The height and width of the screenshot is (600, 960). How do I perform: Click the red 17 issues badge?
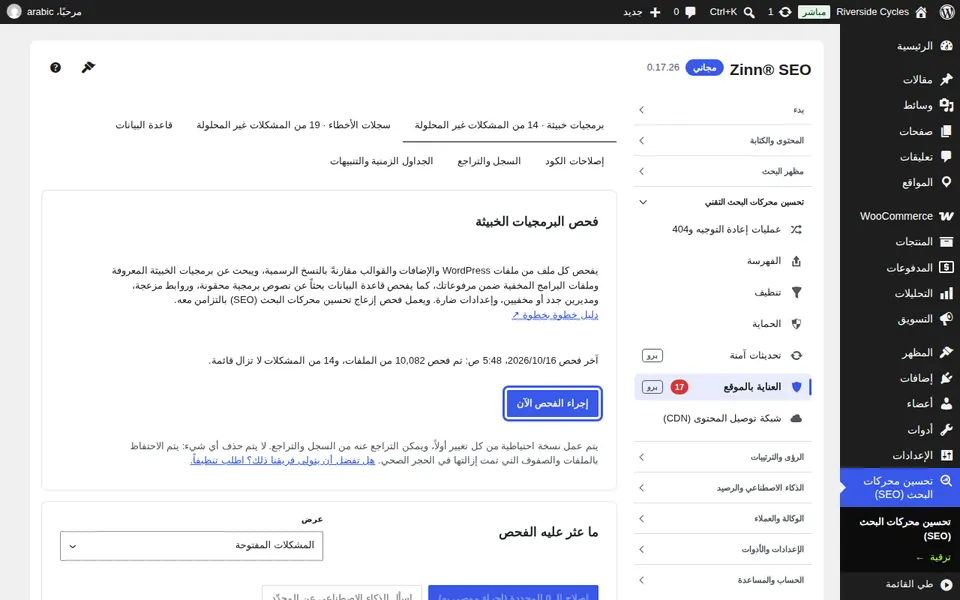pos(679,387)
